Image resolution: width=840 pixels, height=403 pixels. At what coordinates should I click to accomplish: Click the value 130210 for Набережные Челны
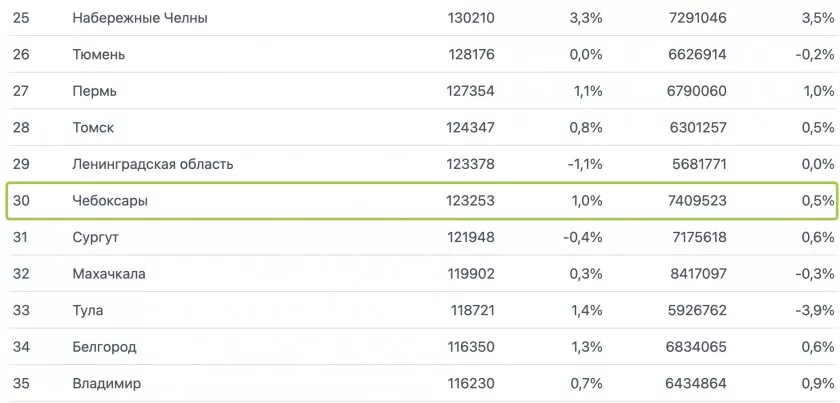tap(470, 18)
